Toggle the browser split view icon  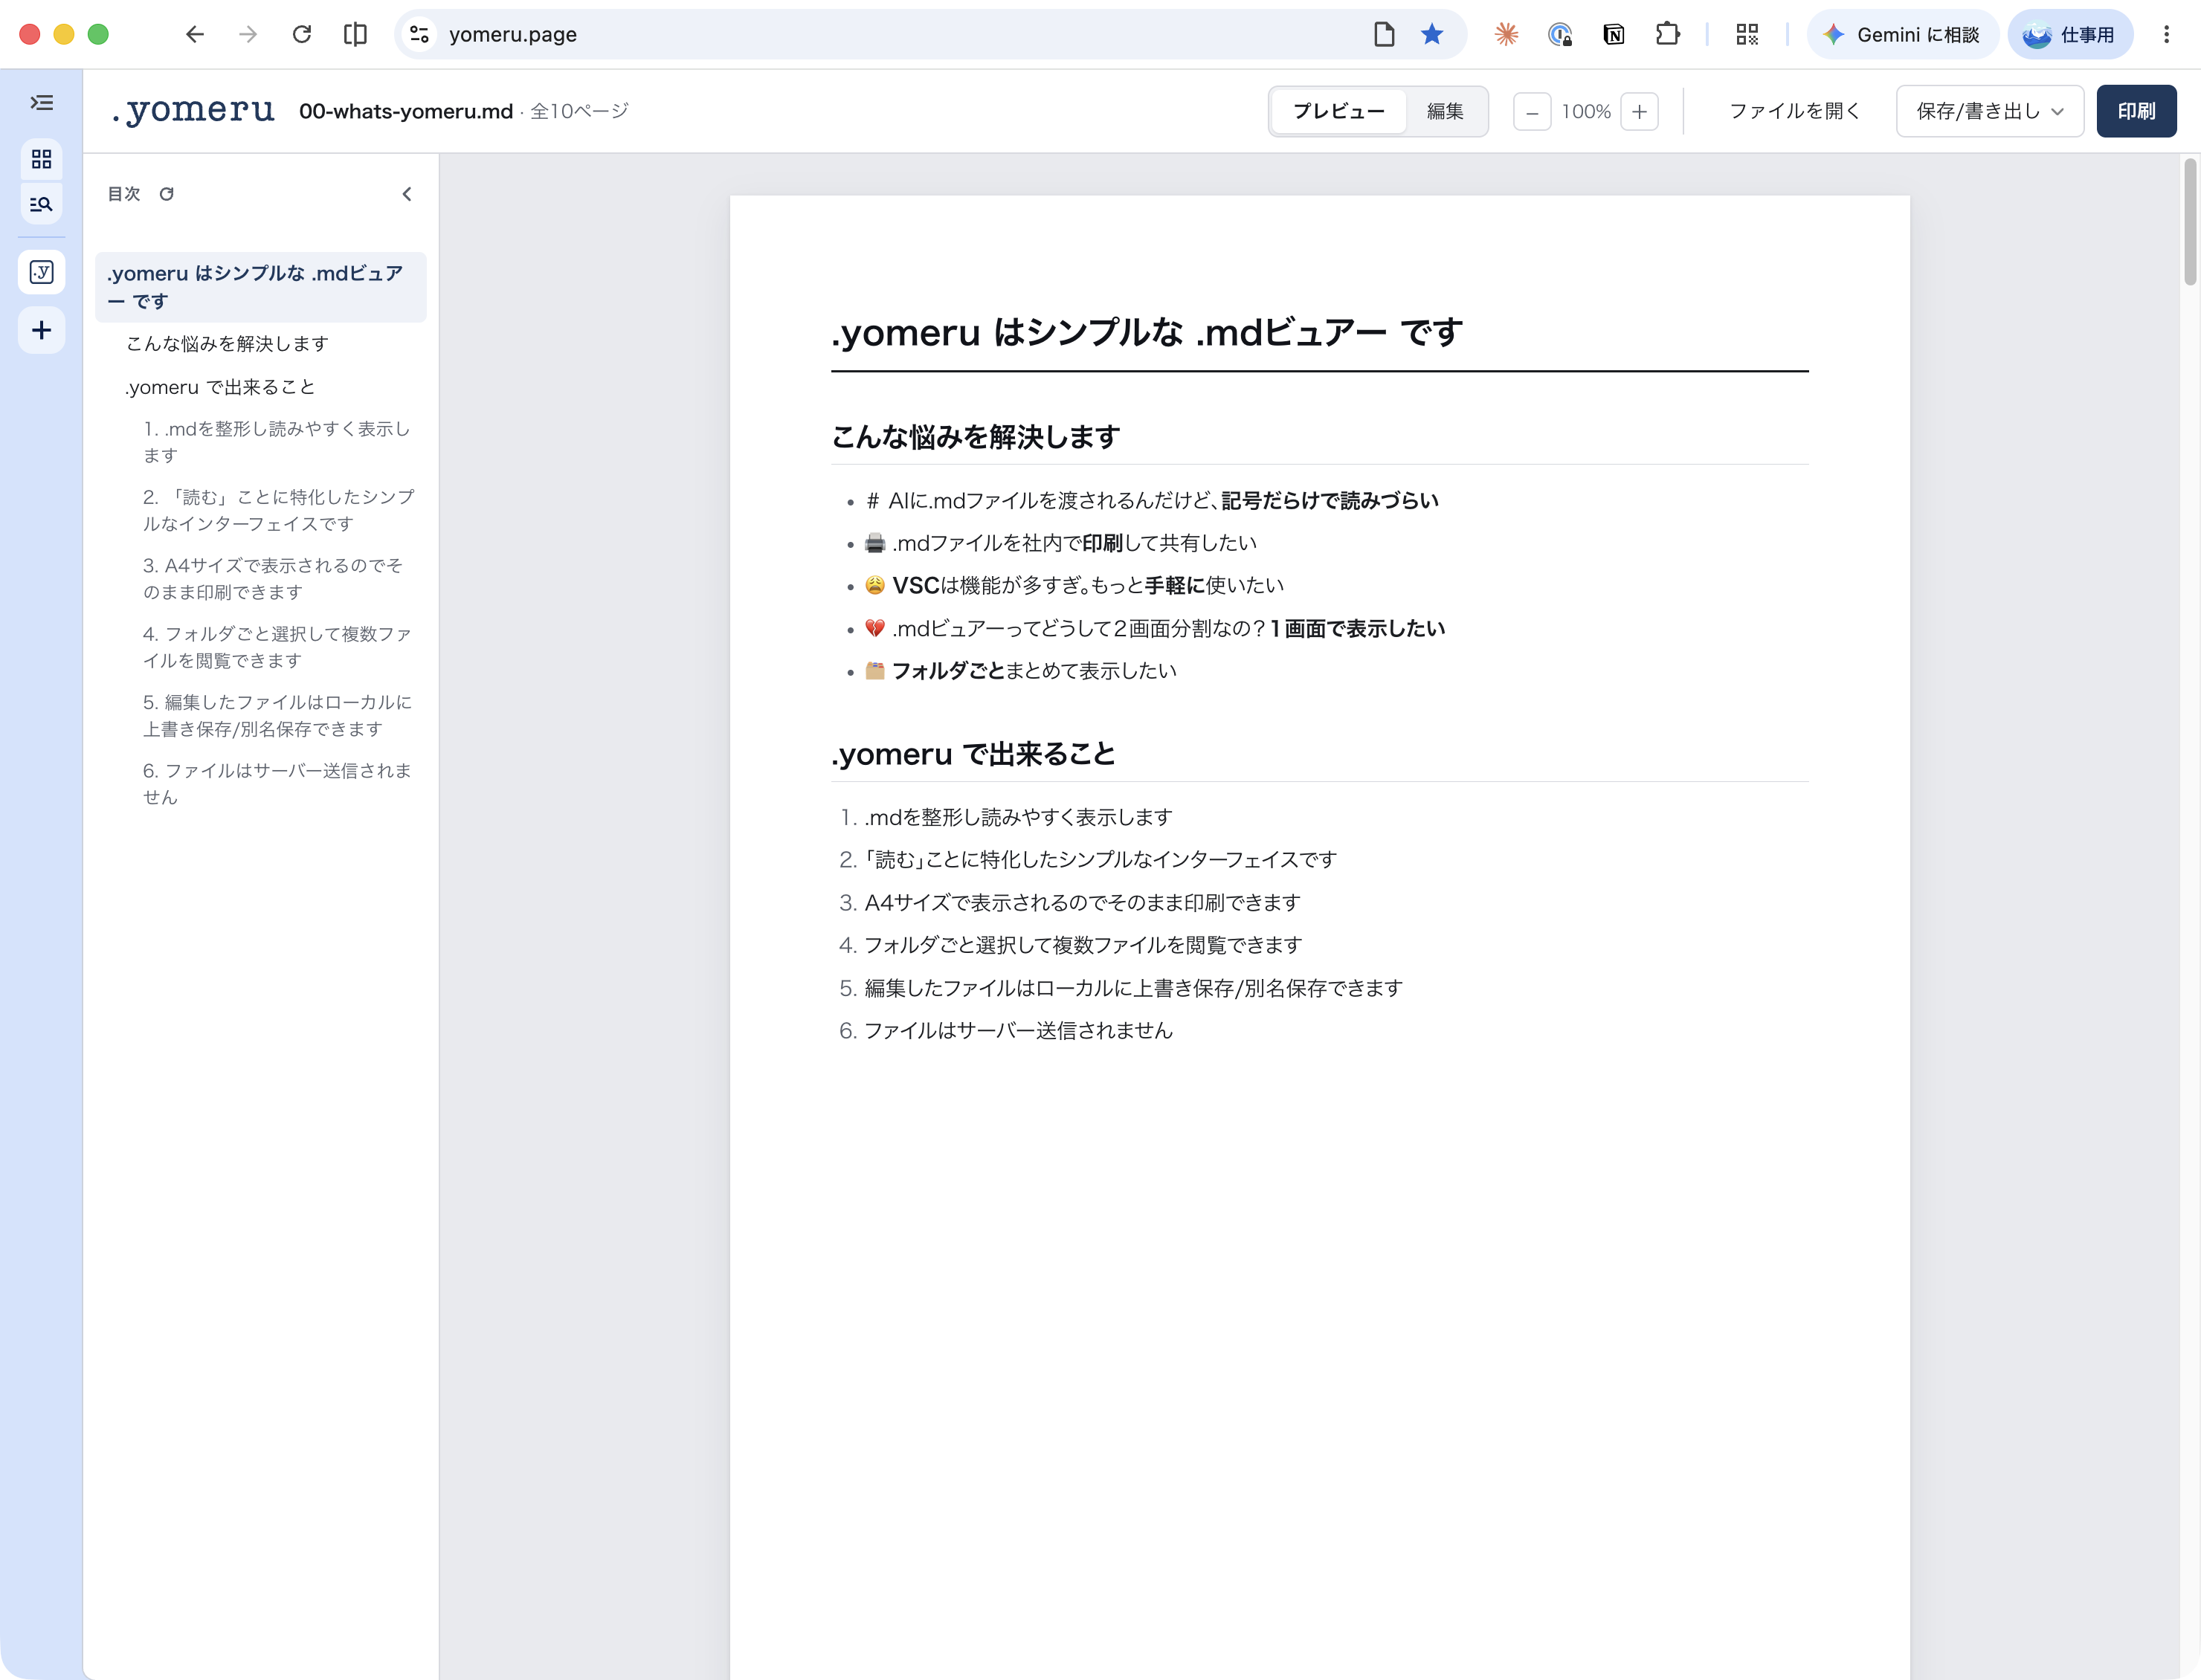pyautogui.click(x=355, y=34)
